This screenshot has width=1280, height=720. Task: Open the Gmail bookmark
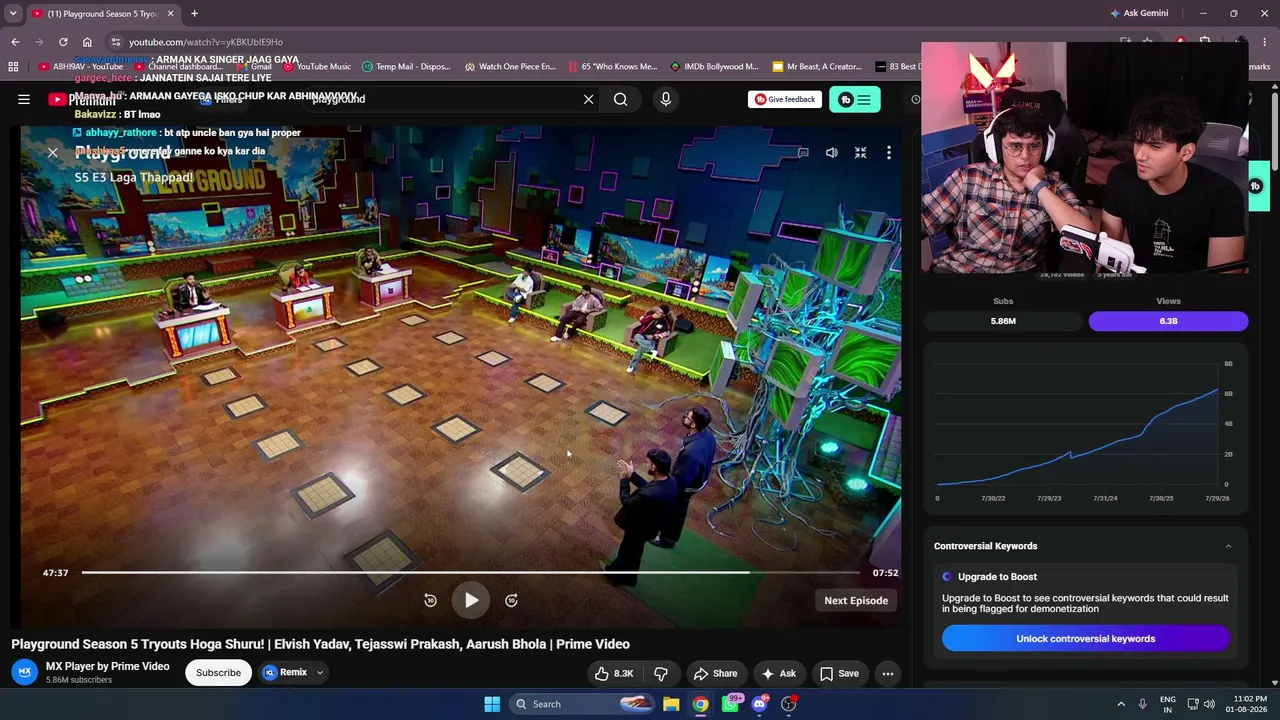point(254,67)
